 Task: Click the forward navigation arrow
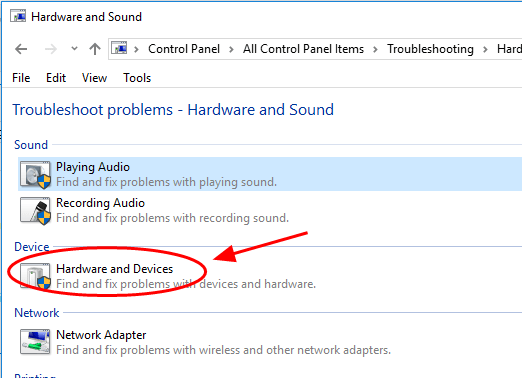pos(51,49)
